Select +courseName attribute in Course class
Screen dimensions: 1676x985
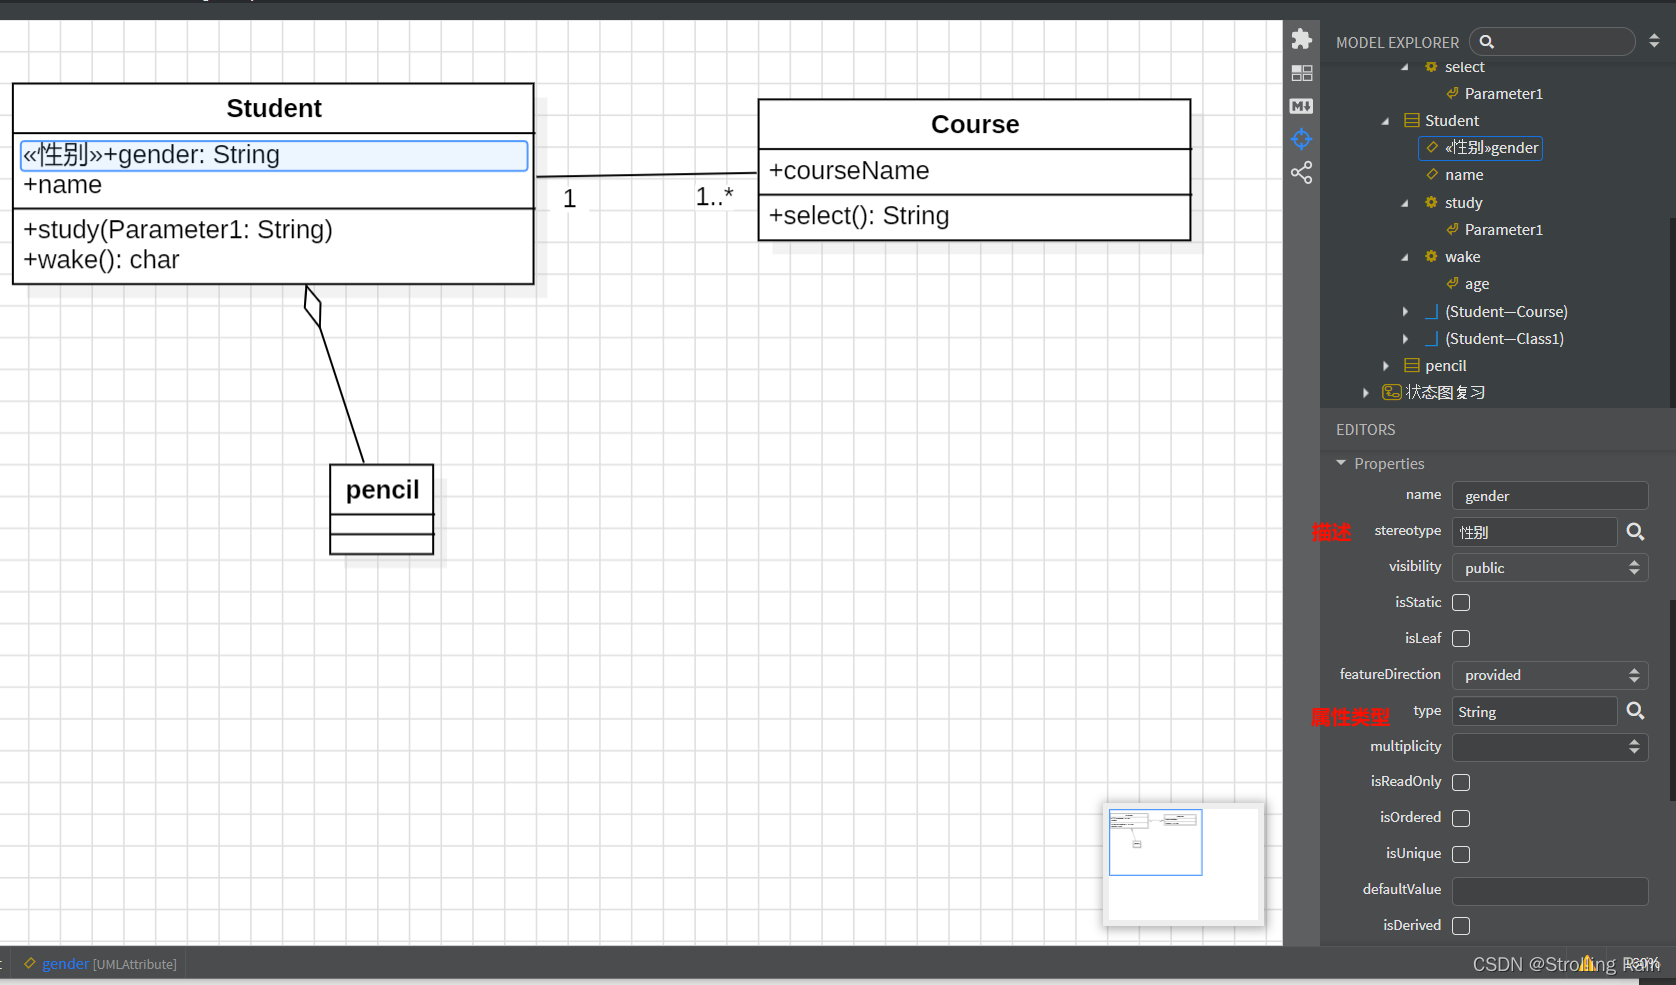tap(849, 171)
